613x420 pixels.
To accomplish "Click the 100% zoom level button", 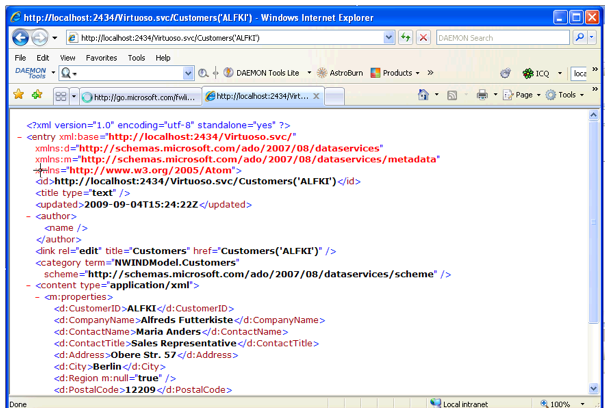I will click(x=555, y=404).
